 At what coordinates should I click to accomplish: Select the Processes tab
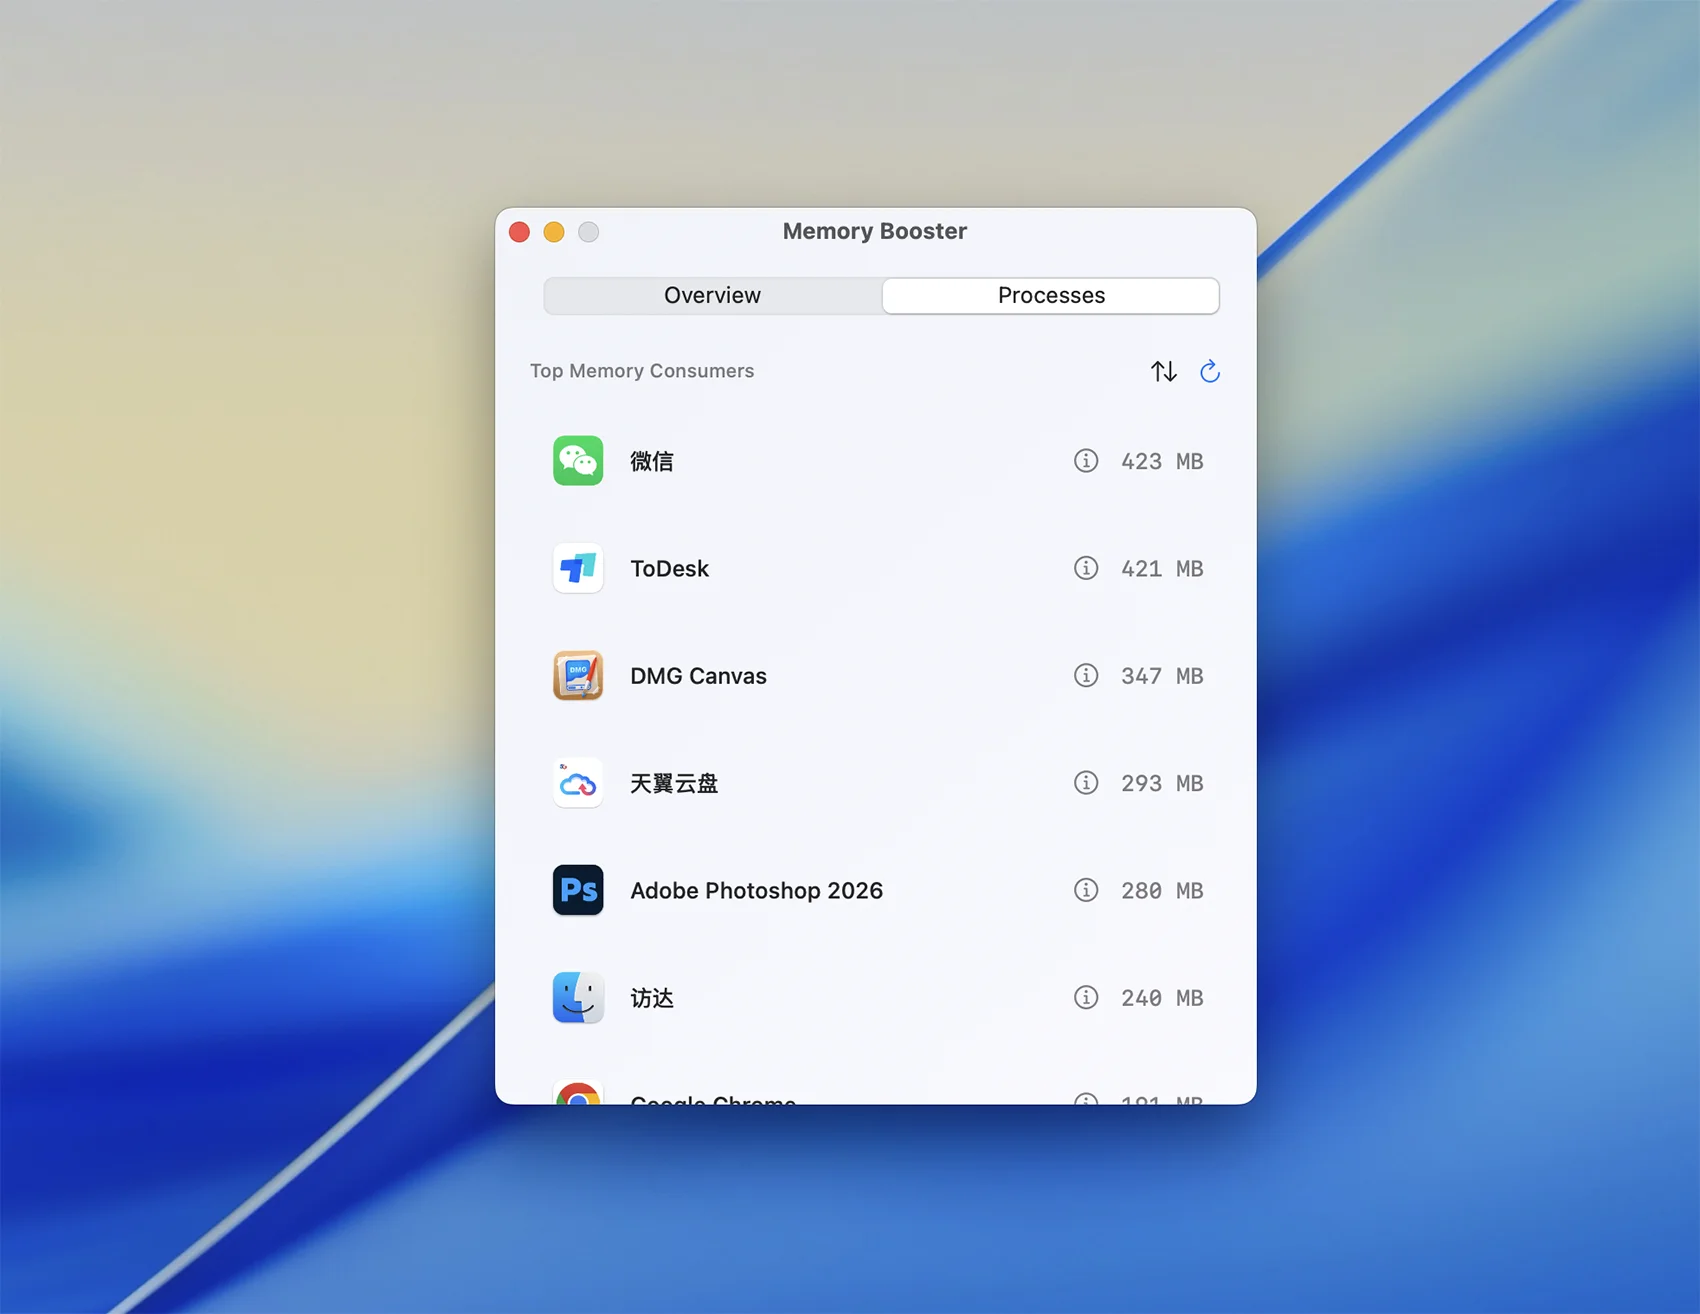[x=1051, y=296]
